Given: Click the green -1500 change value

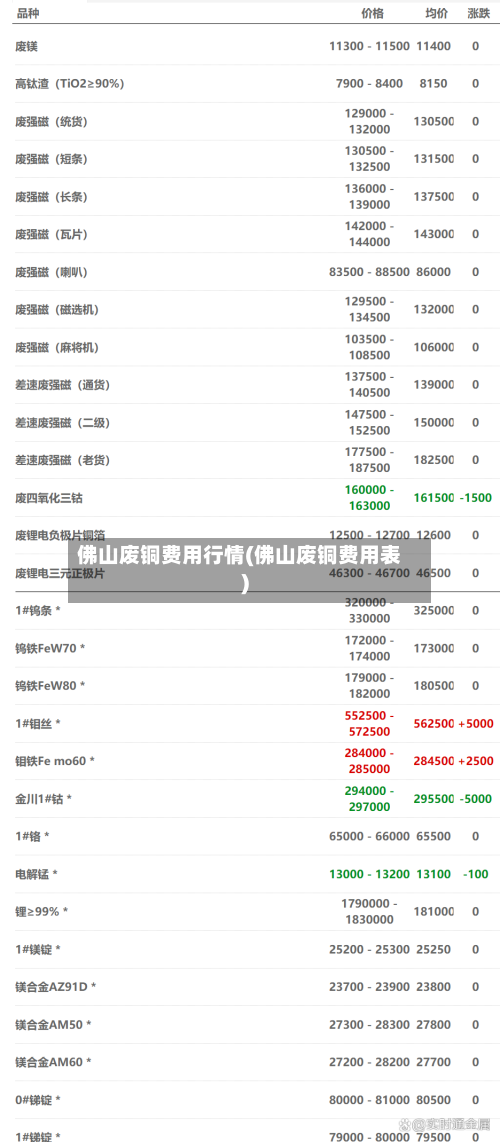Looking at the screenshot, I should [475, 498].
